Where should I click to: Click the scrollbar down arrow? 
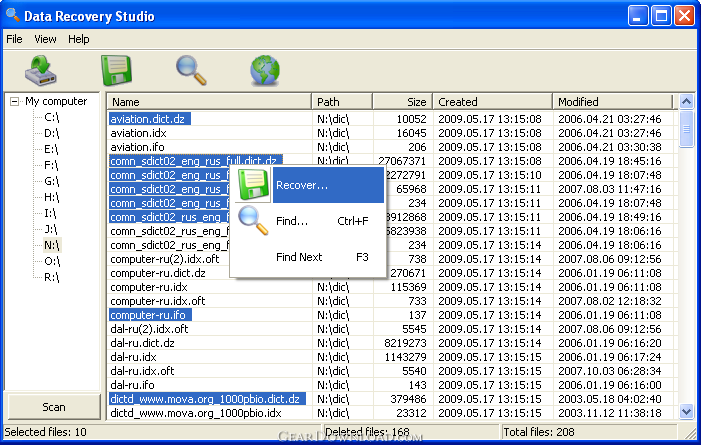coord(686,411)
